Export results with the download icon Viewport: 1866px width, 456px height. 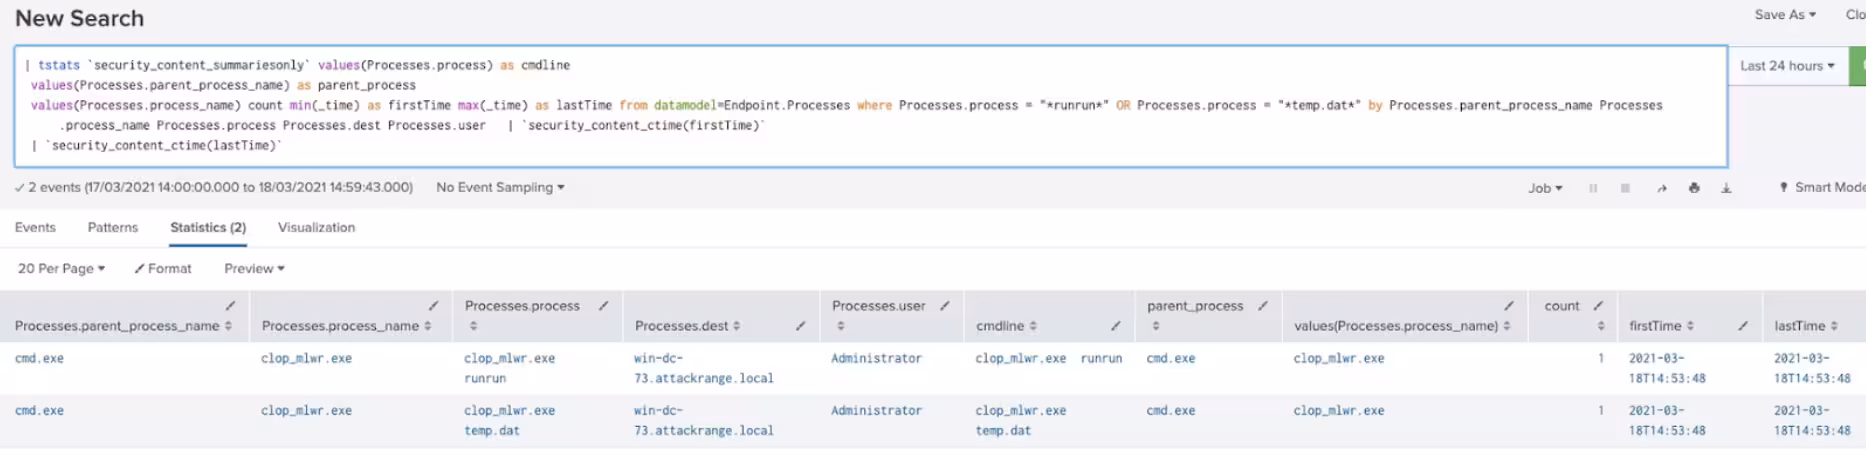pos(1726,188)
